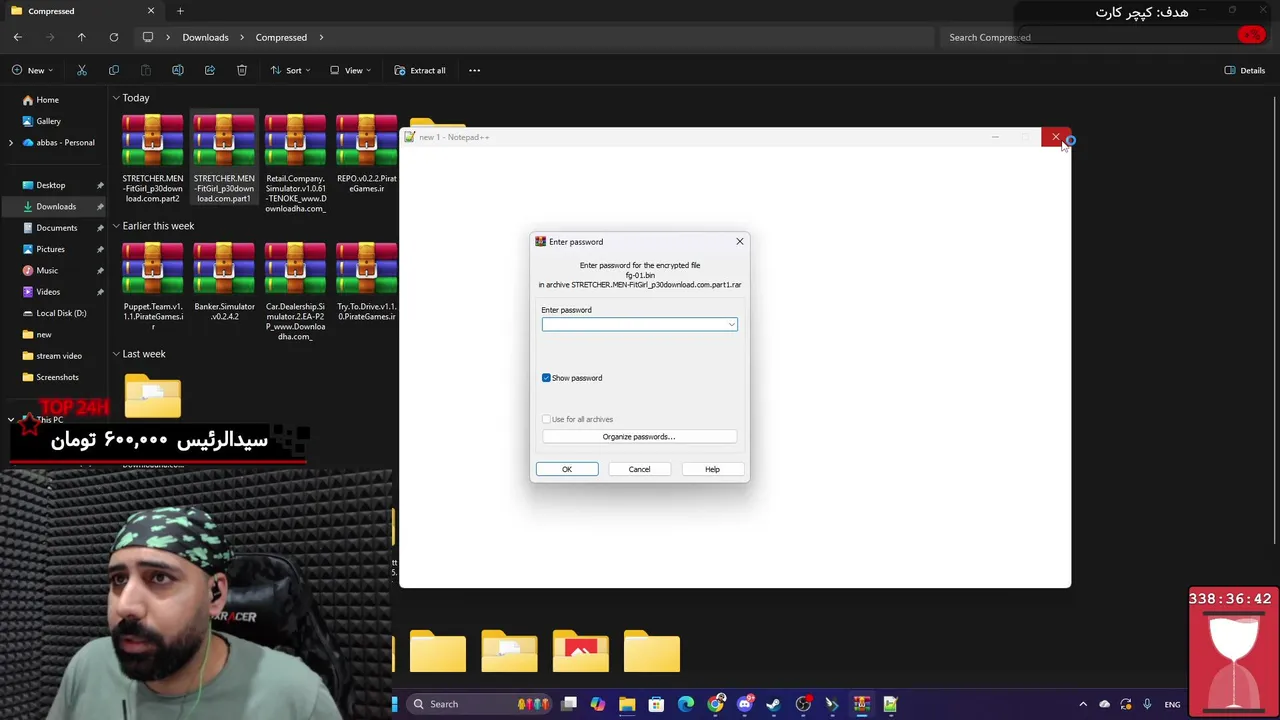Click Help in Enter password dialog
The width and height of the screenshot is (1280, 720).
[x=712, y=469]
